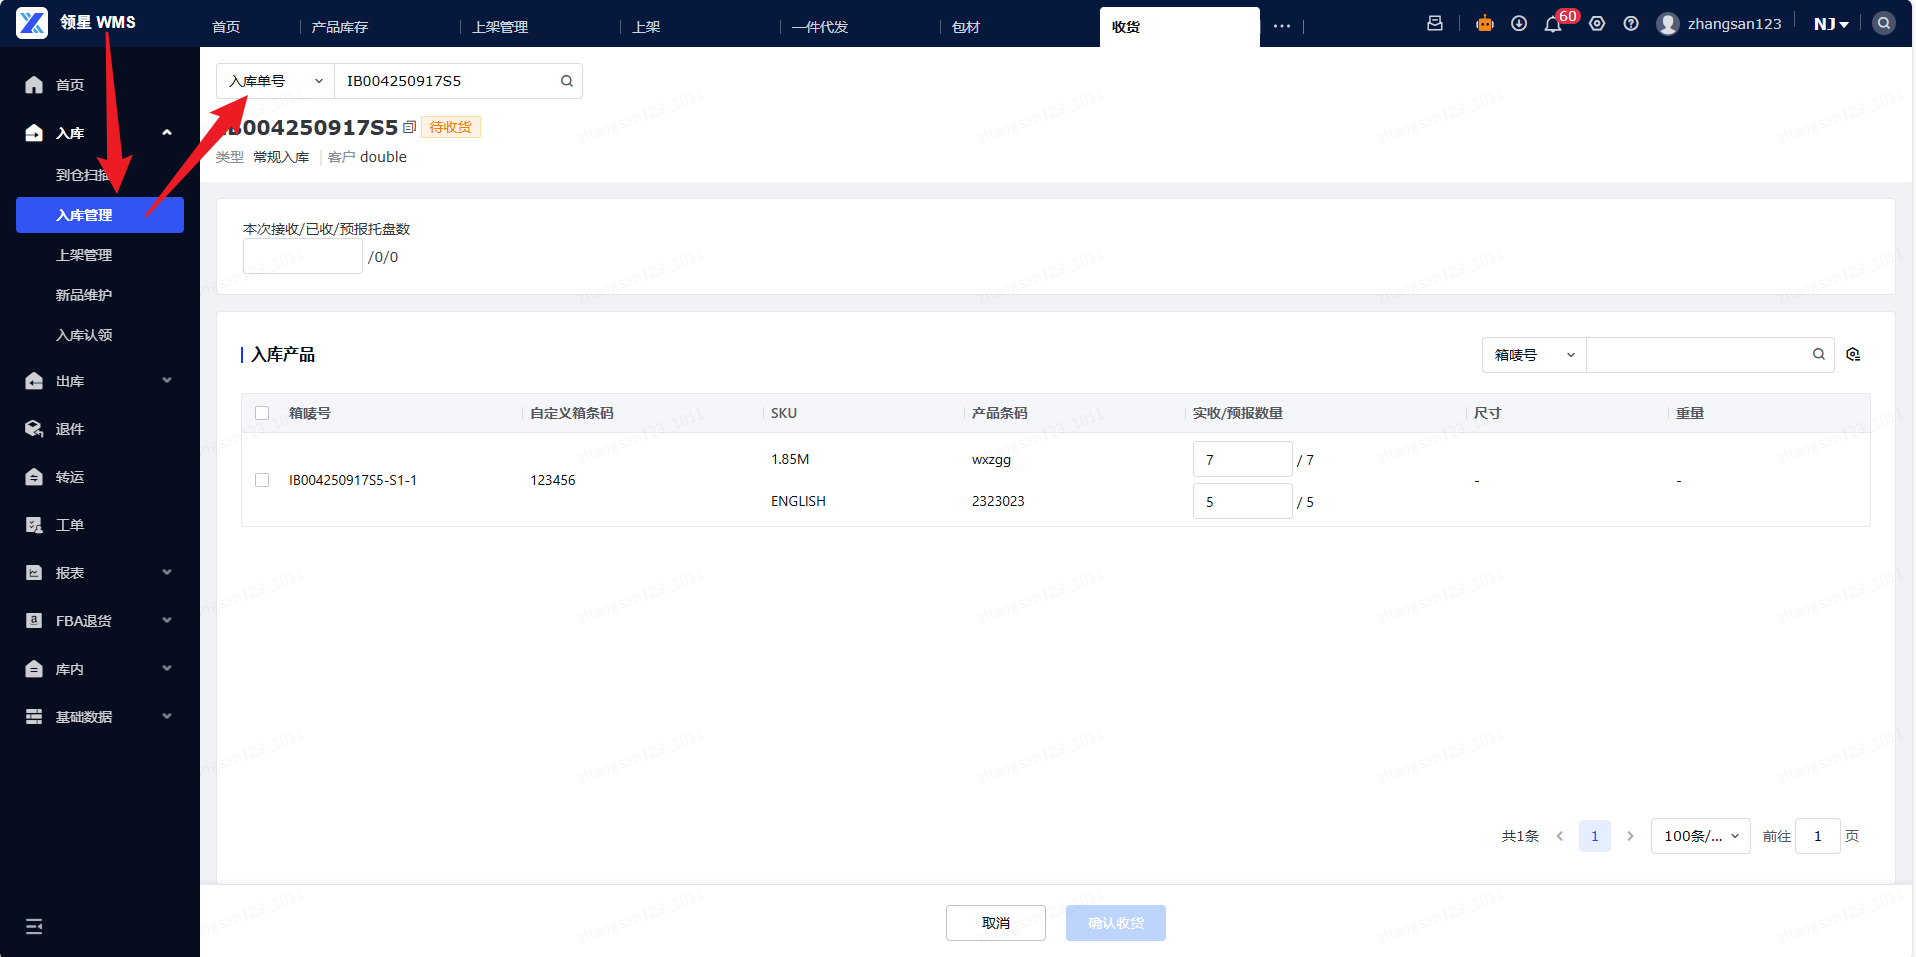1916x957 pixels.
Task: Click the next page arrow
Action: [1630, 836]
